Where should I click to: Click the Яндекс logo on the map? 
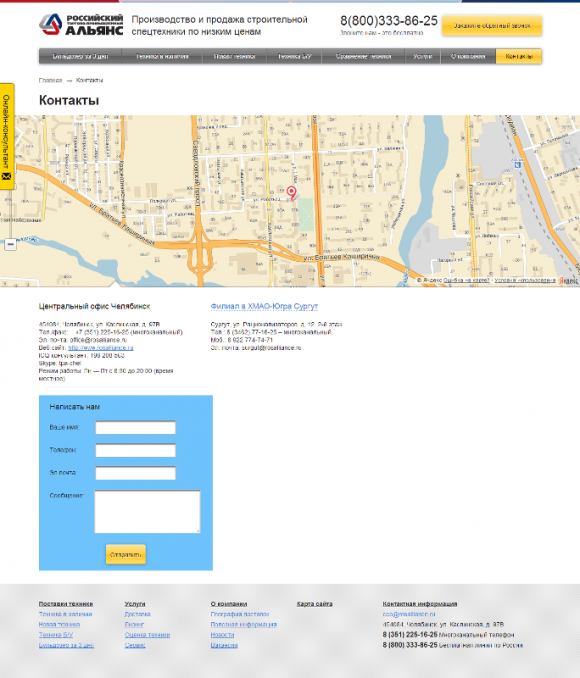click(569, 281)
